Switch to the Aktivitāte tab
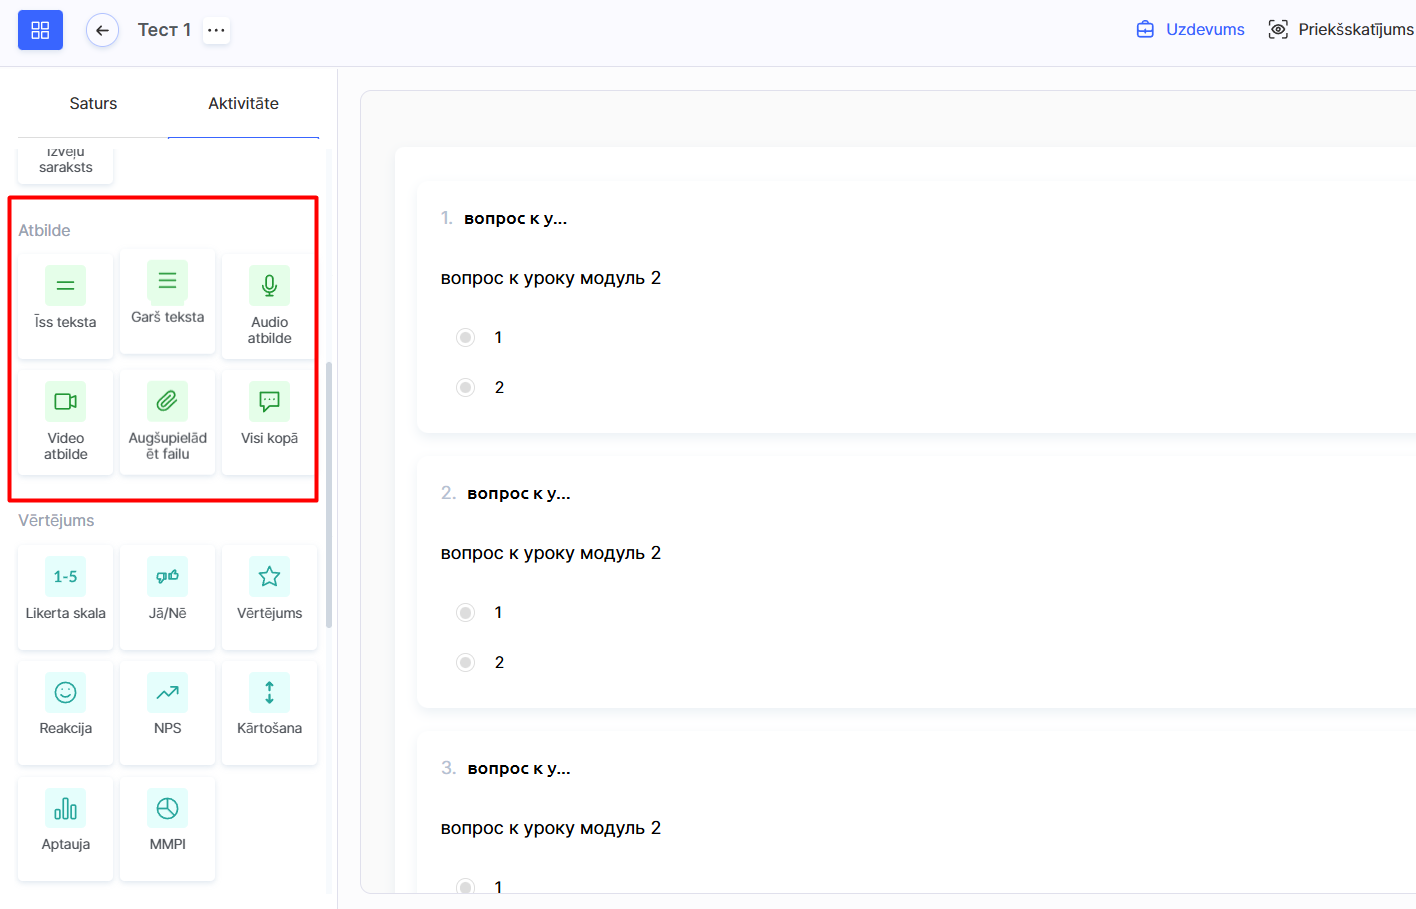Viewport: 1416px width, 909px height. pos(243,104)
